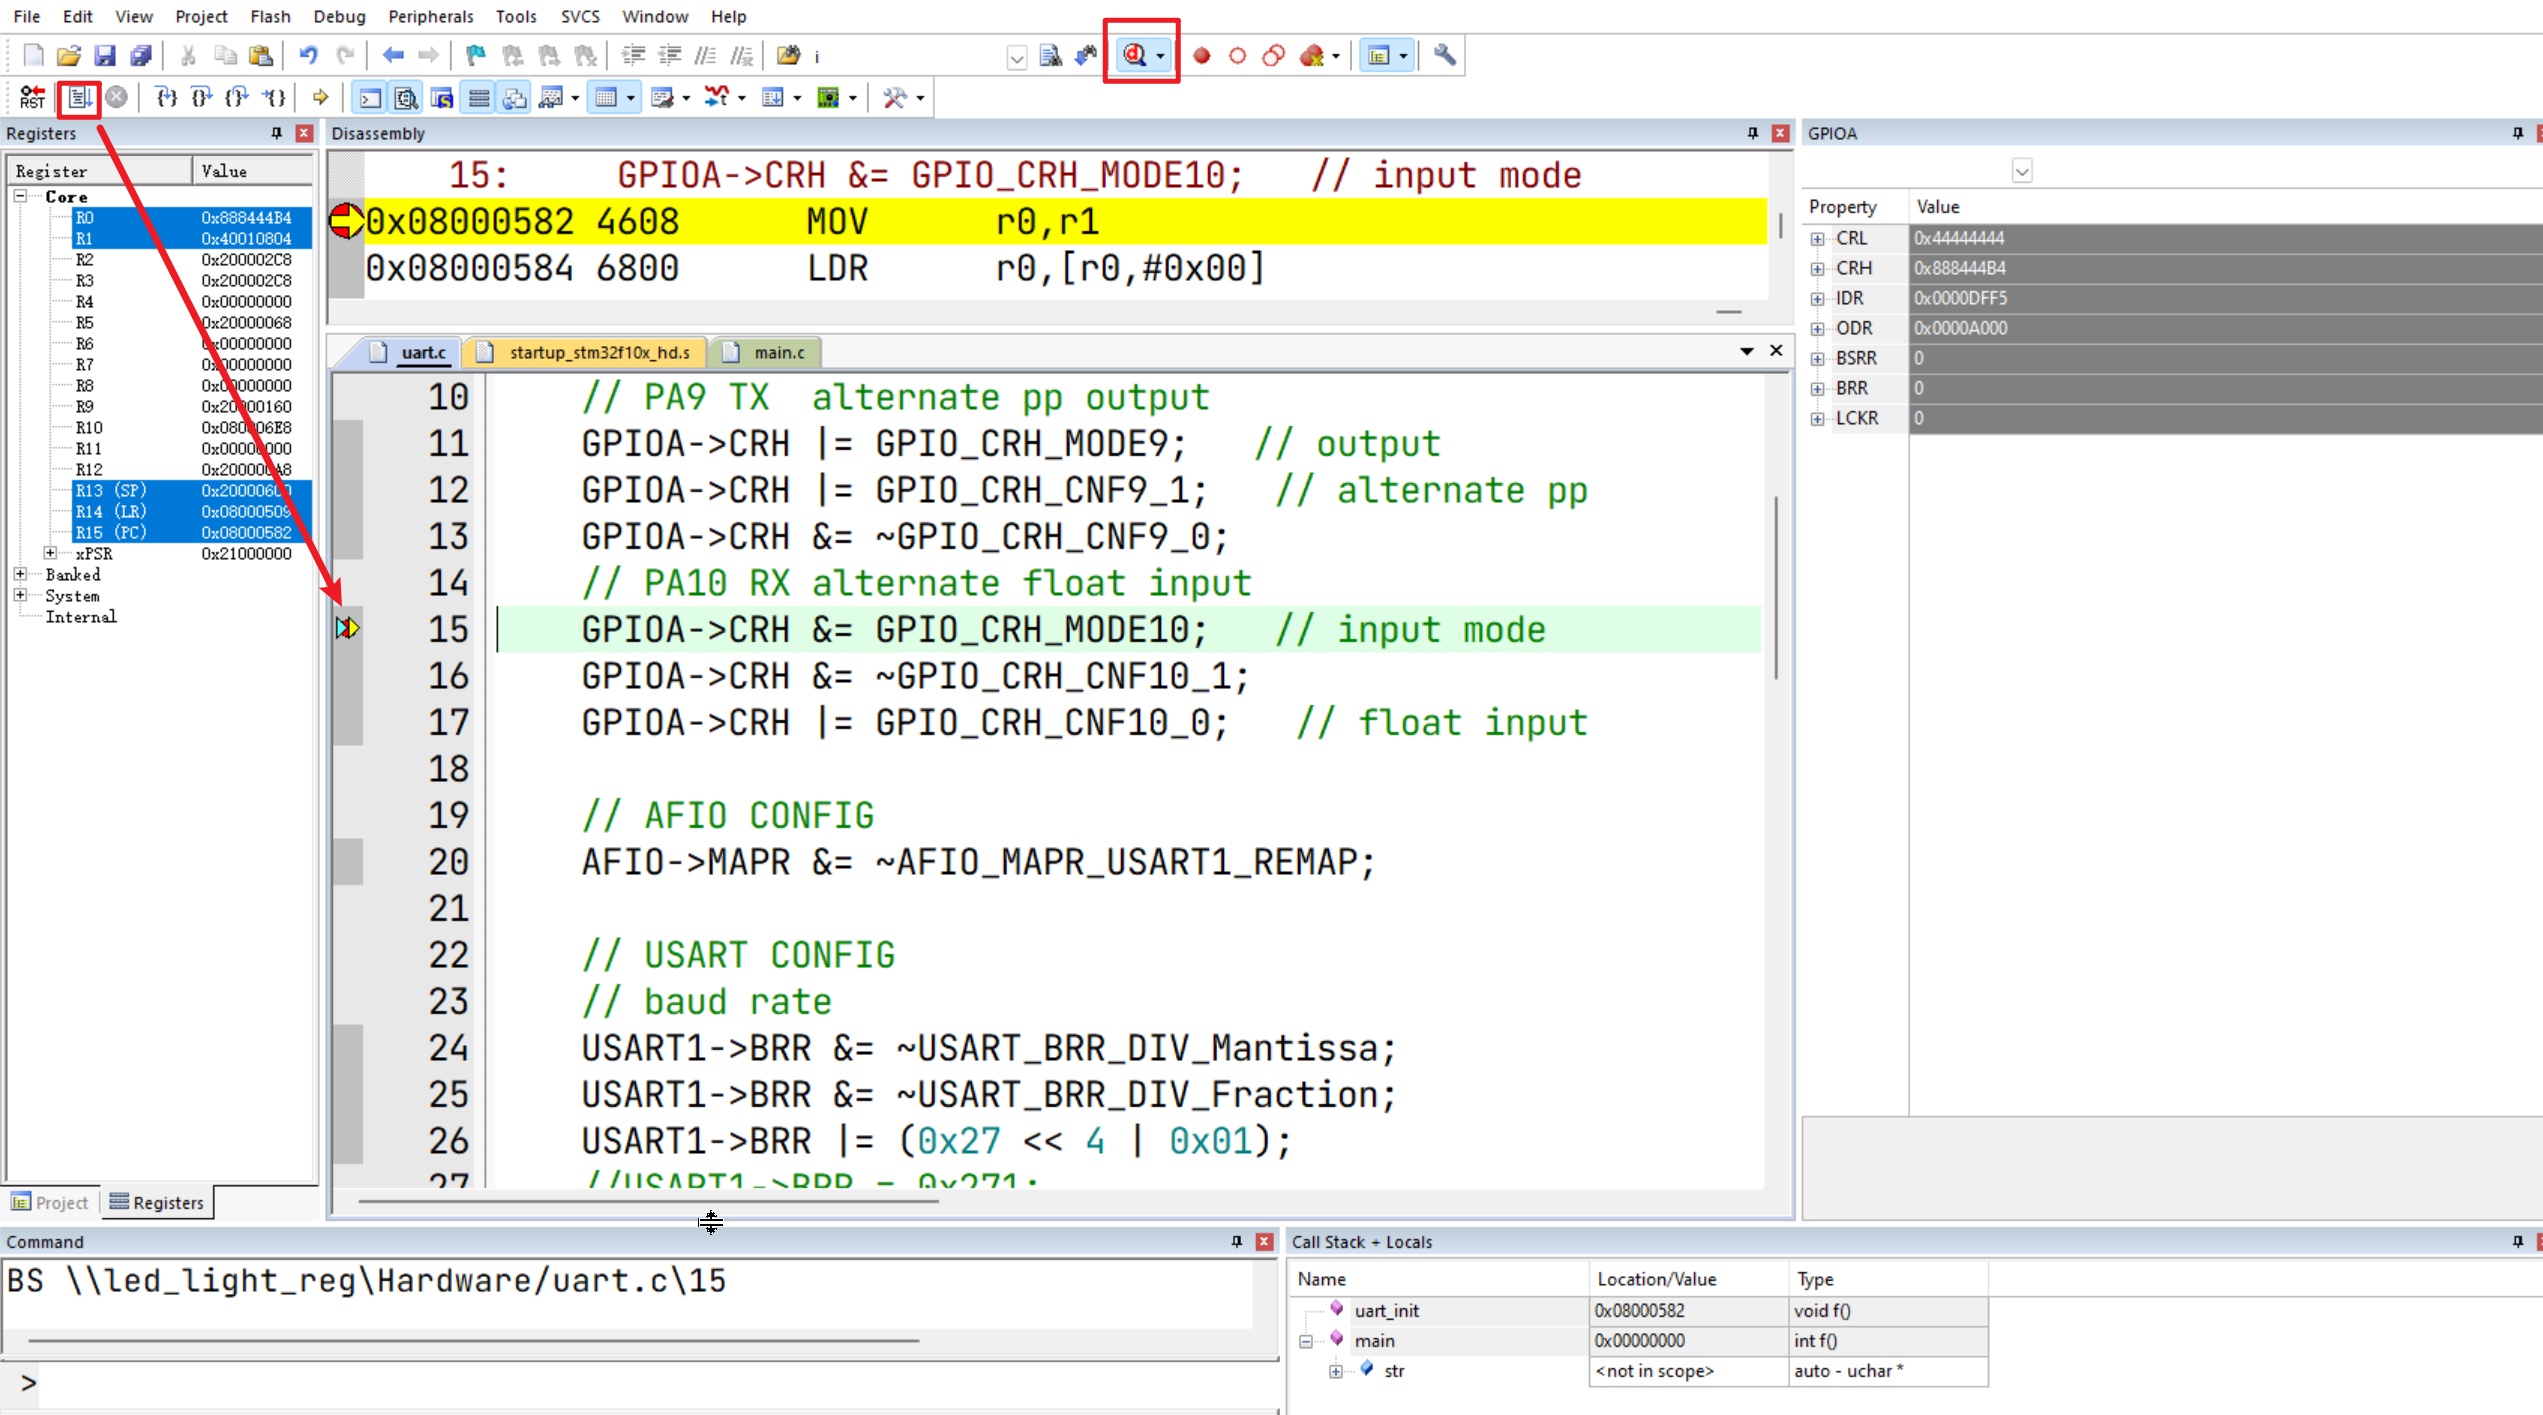The width and height of the screenshot is (2543, 1415).
Task: Click the Undo icon
Action: (309, 55)
